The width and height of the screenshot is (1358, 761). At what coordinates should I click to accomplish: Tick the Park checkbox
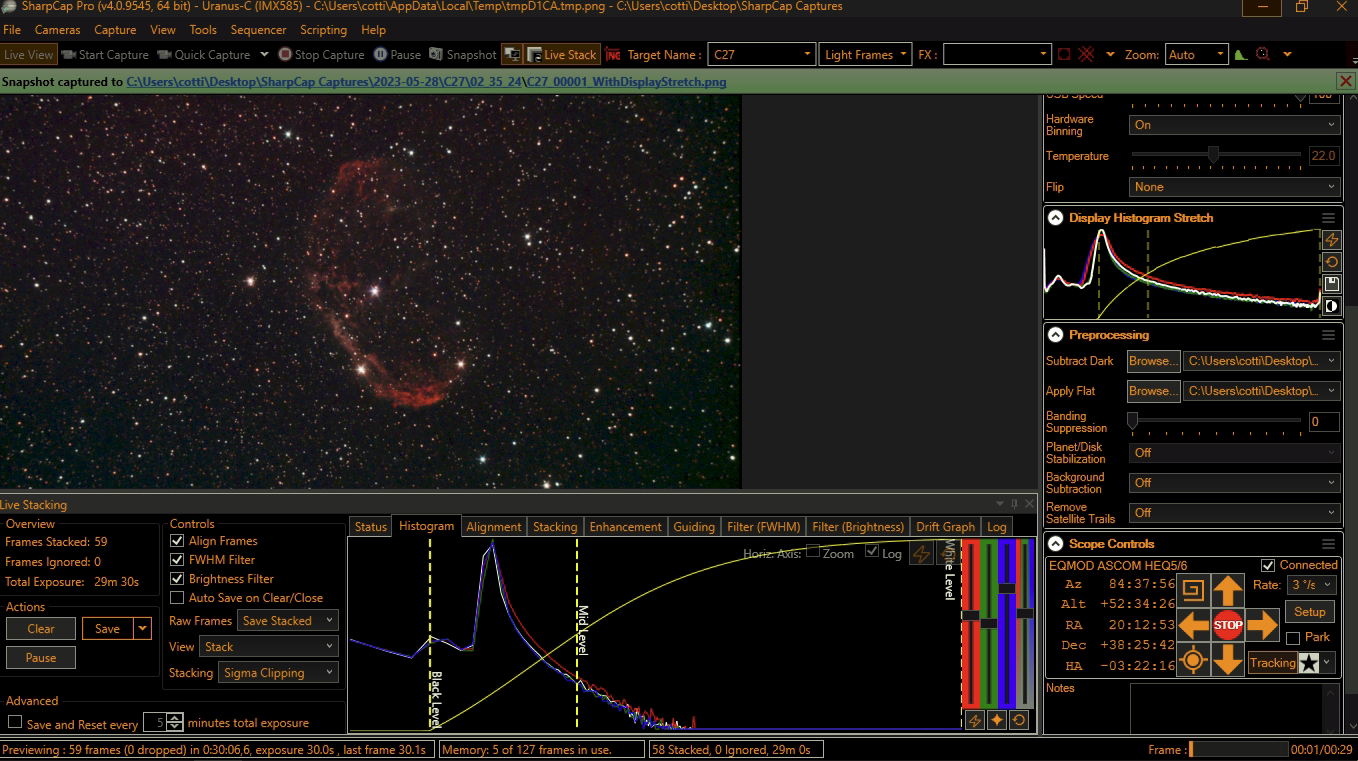[1293, 638]
